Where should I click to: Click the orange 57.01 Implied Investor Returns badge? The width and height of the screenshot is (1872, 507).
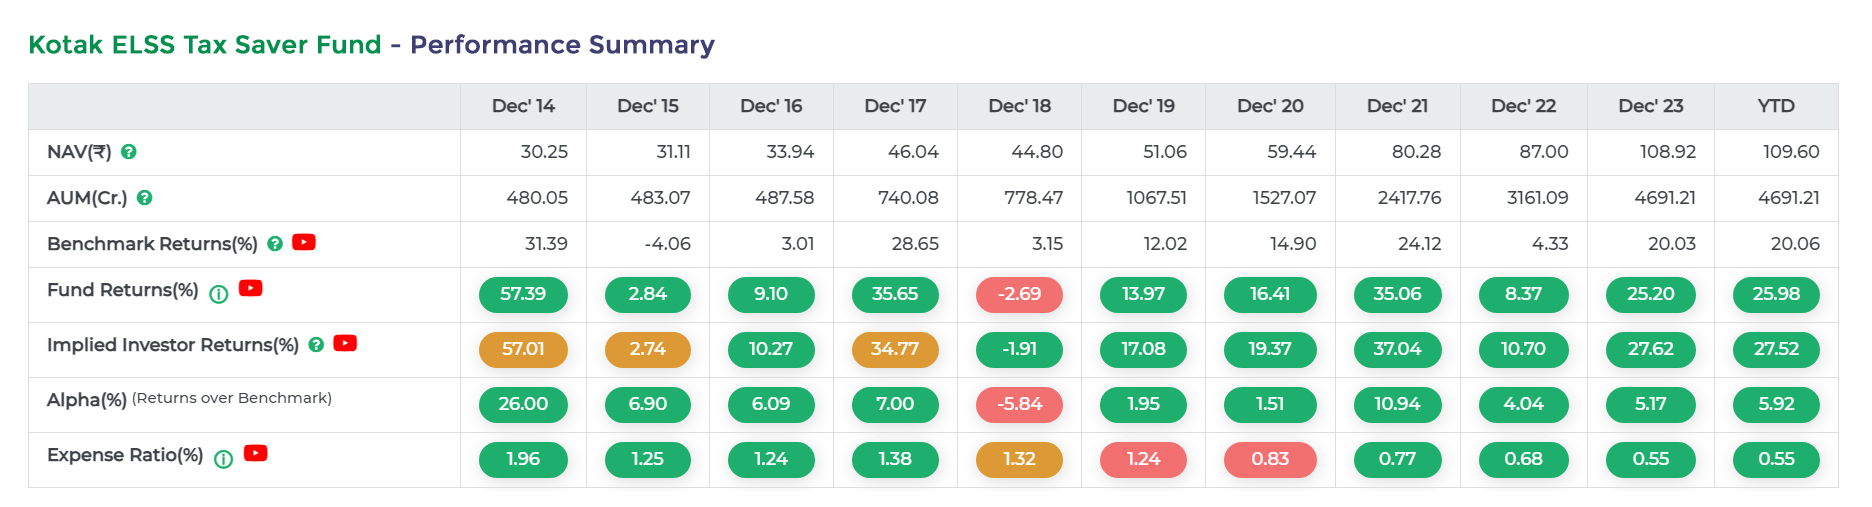[x=523, y=349]
